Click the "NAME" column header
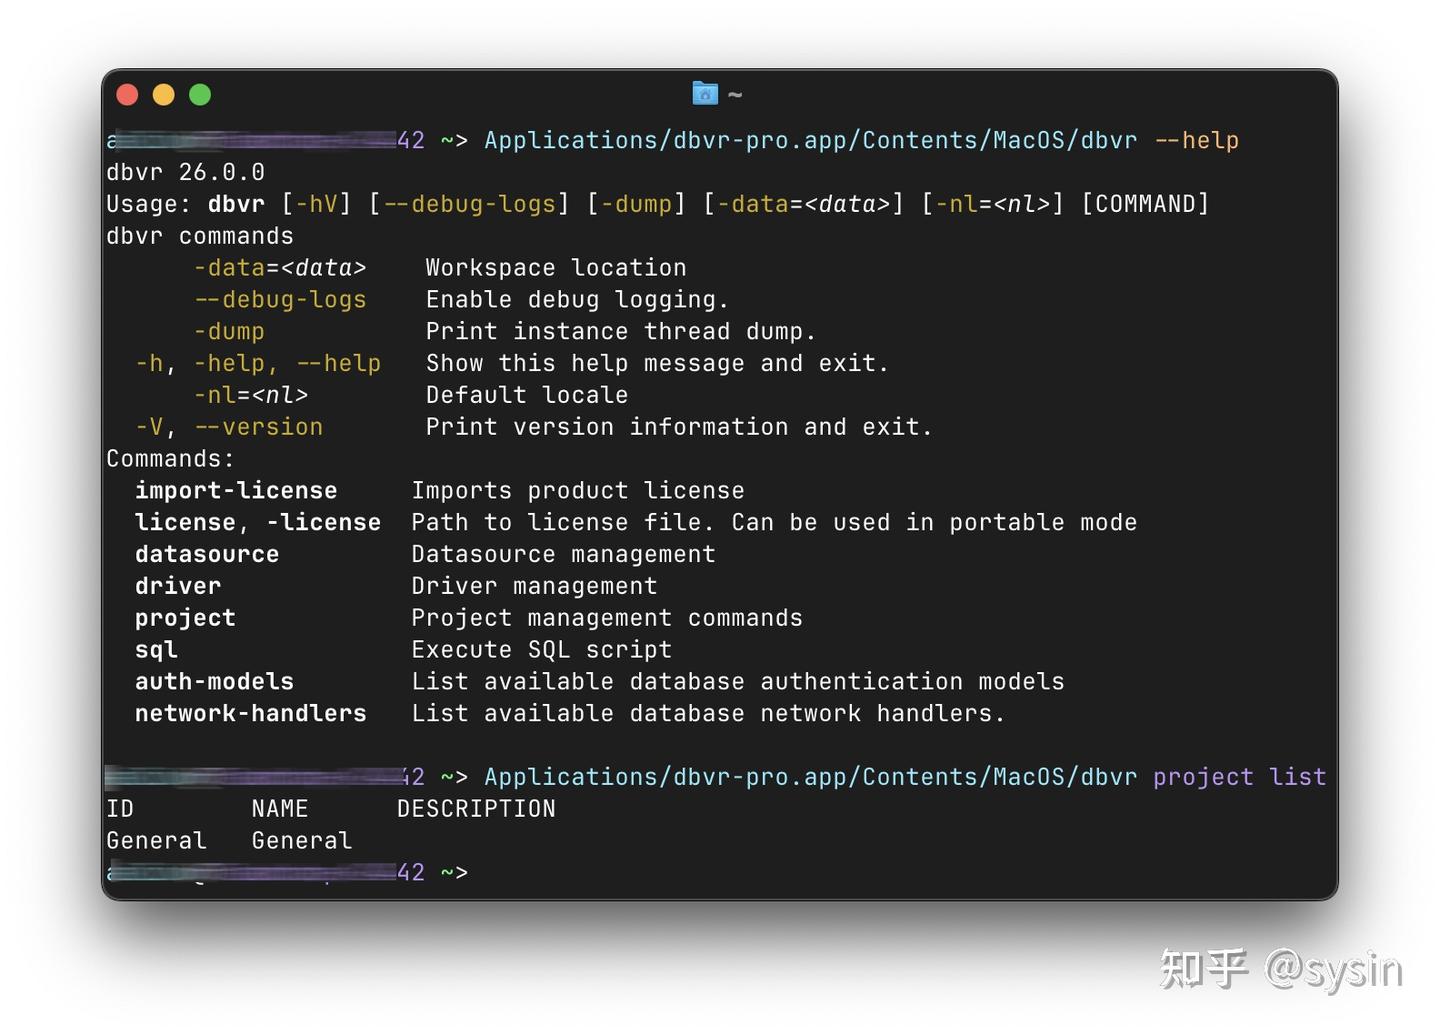Viewport: 1440px width, 1035px height. pyautogui.click(x=280, y=809)
